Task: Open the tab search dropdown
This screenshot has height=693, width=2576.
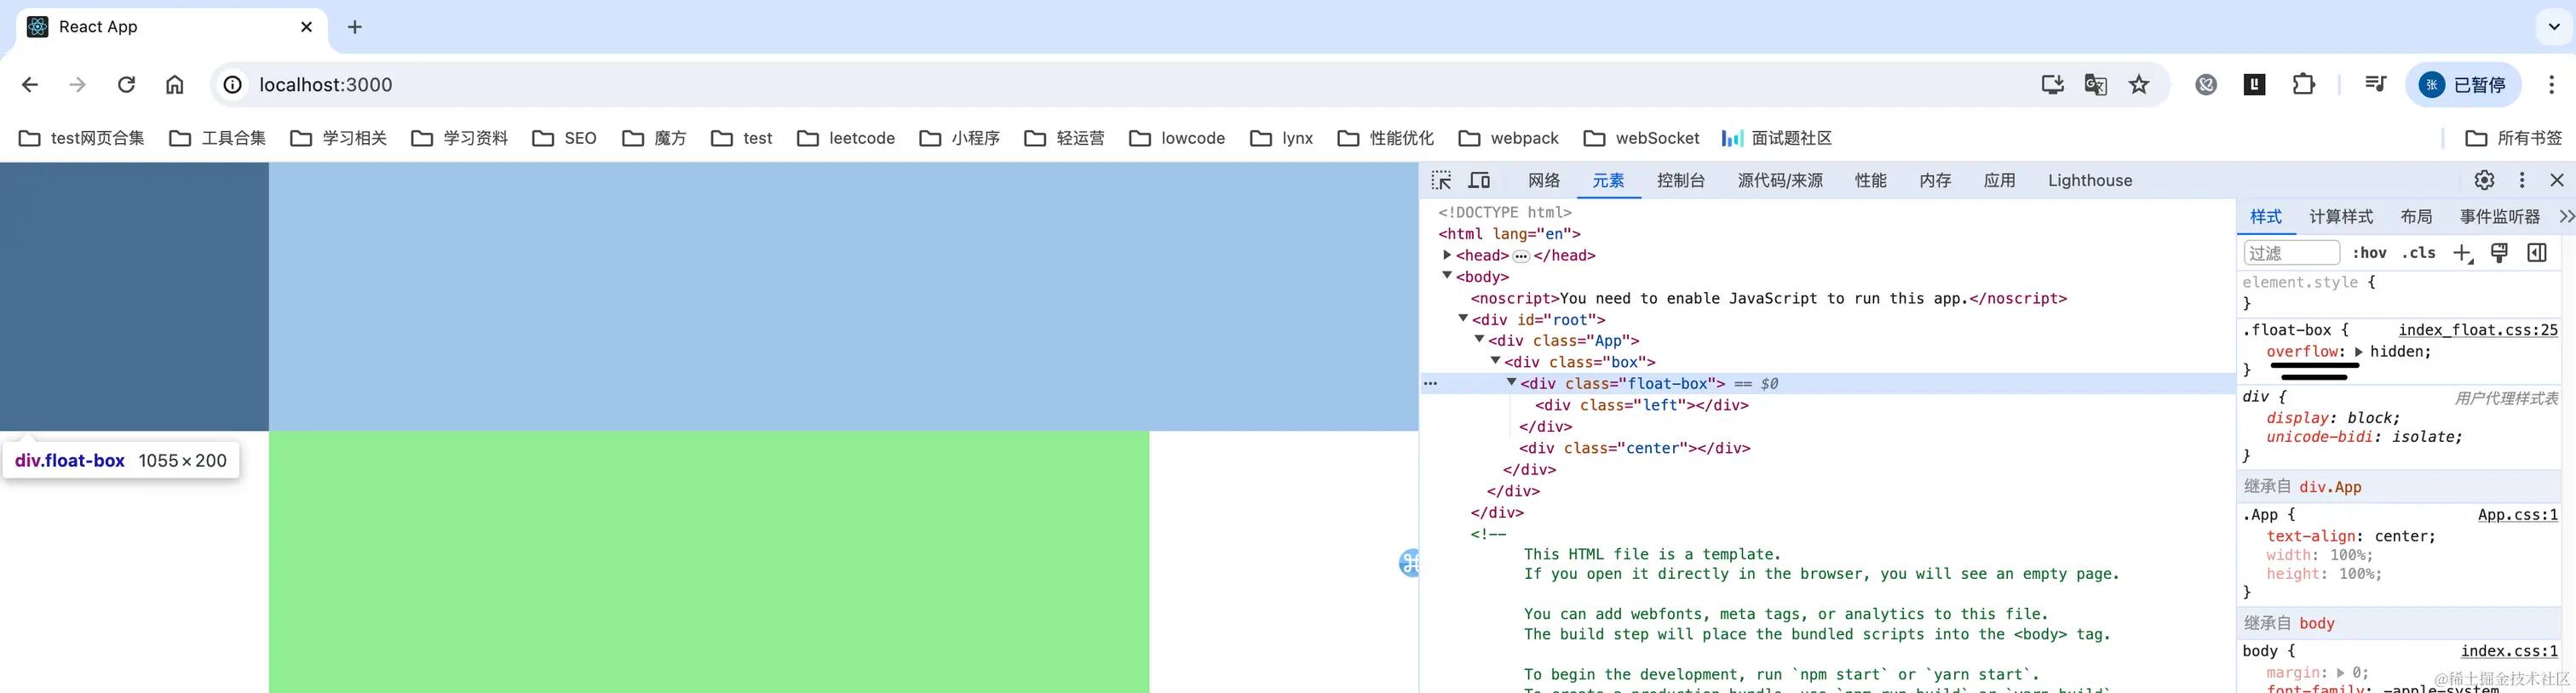Action: coord(2554,27)
